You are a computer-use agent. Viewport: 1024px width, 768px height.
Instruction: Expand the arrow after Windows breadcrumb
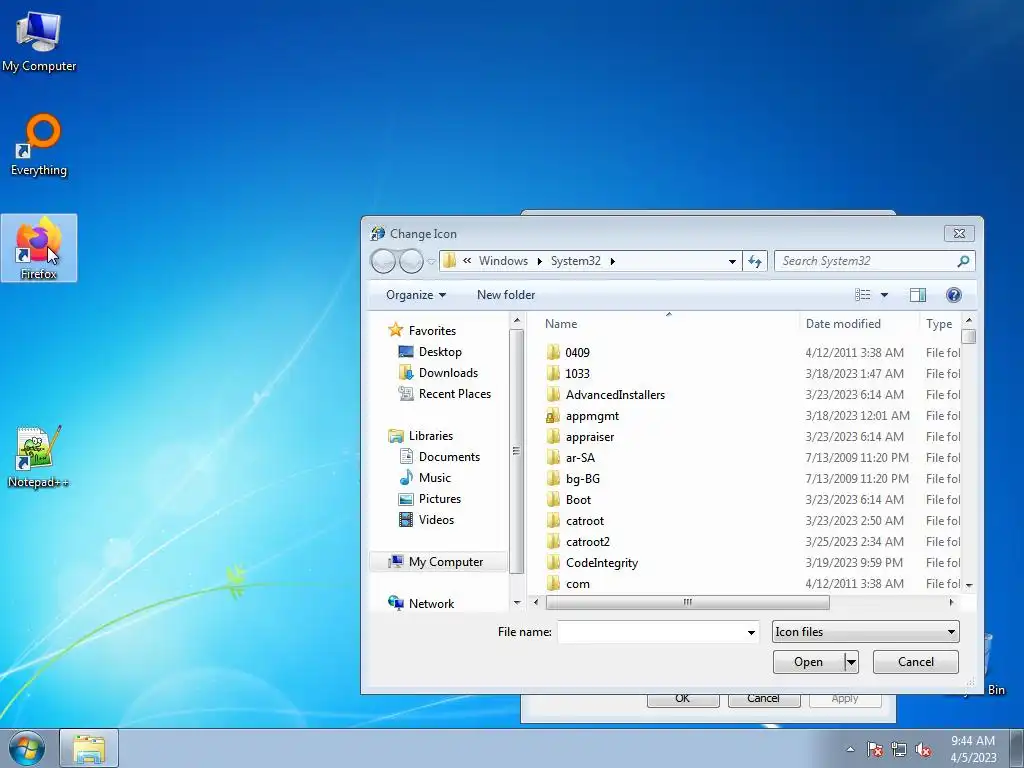(539, 261)
